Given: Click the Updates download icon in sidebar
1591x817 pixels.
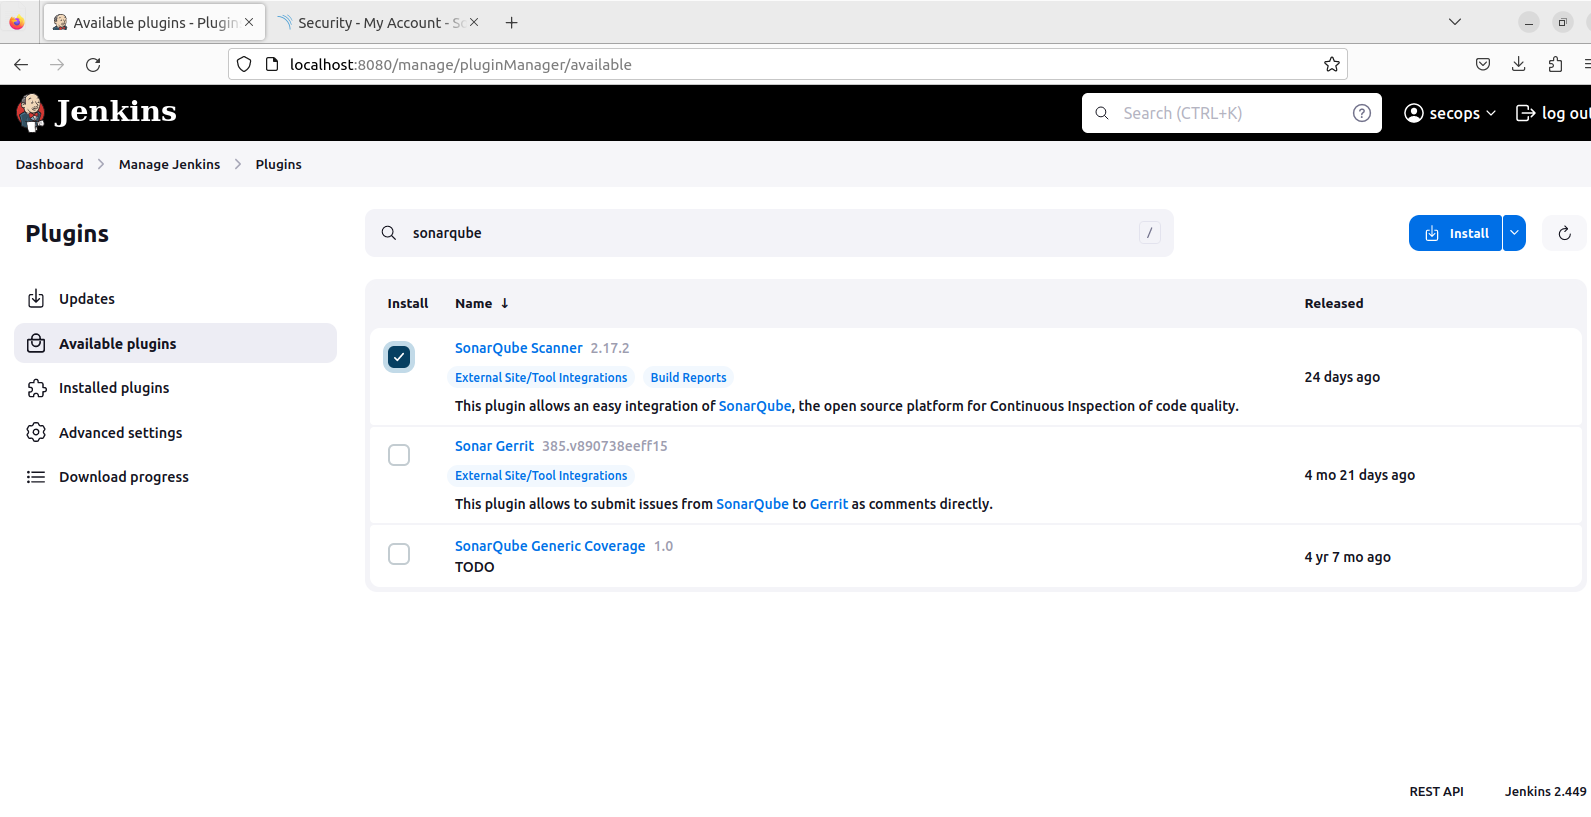Looking at the screenshot, I should point(36,299).
